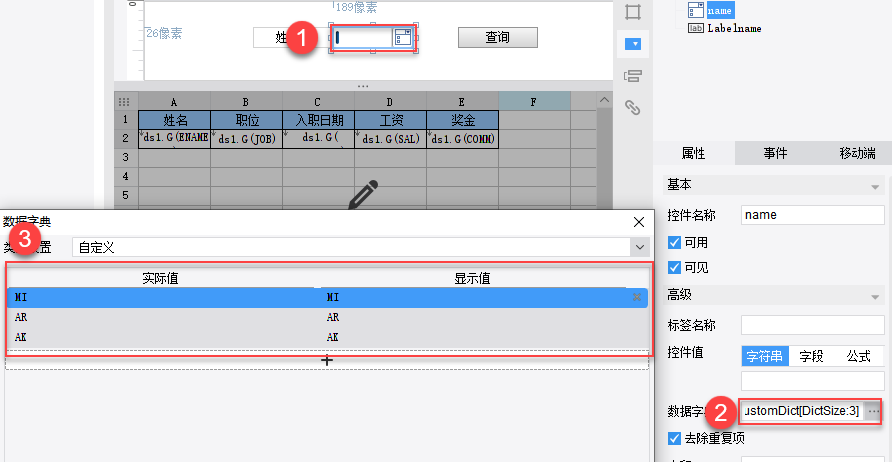Click the hyperlink chain icon in side toolbar
892x462 pixels.
633,106
